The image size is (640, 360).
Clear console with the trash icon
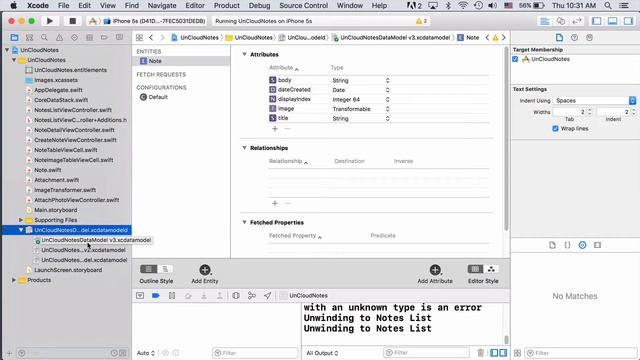[x=480, y=353]
